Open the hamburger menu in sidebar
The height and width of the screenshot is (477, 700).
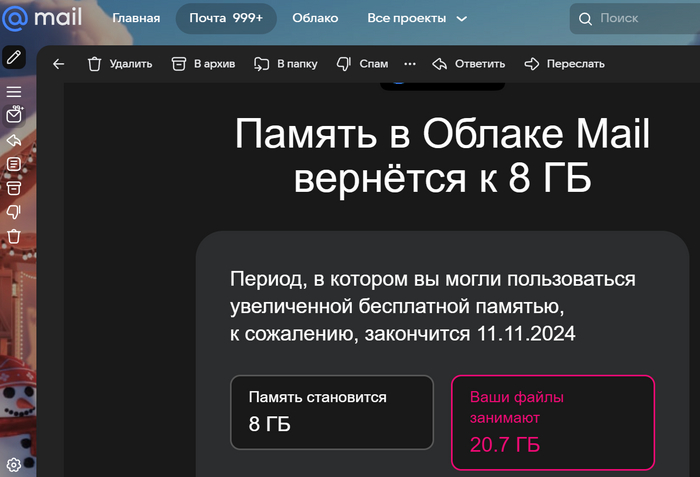(14, 92)
